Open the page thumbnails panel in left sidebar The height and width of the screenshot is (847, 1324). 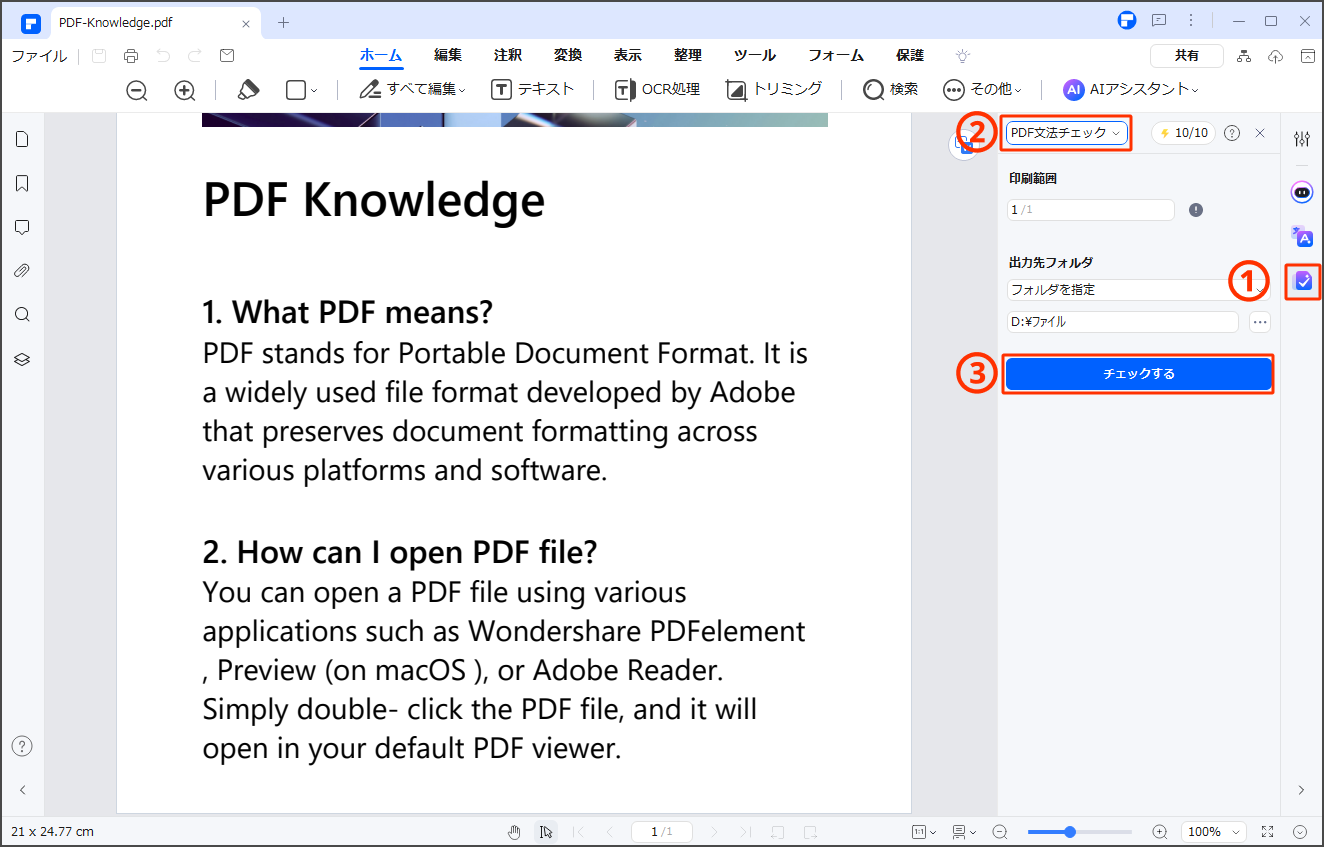click(22, 139)
